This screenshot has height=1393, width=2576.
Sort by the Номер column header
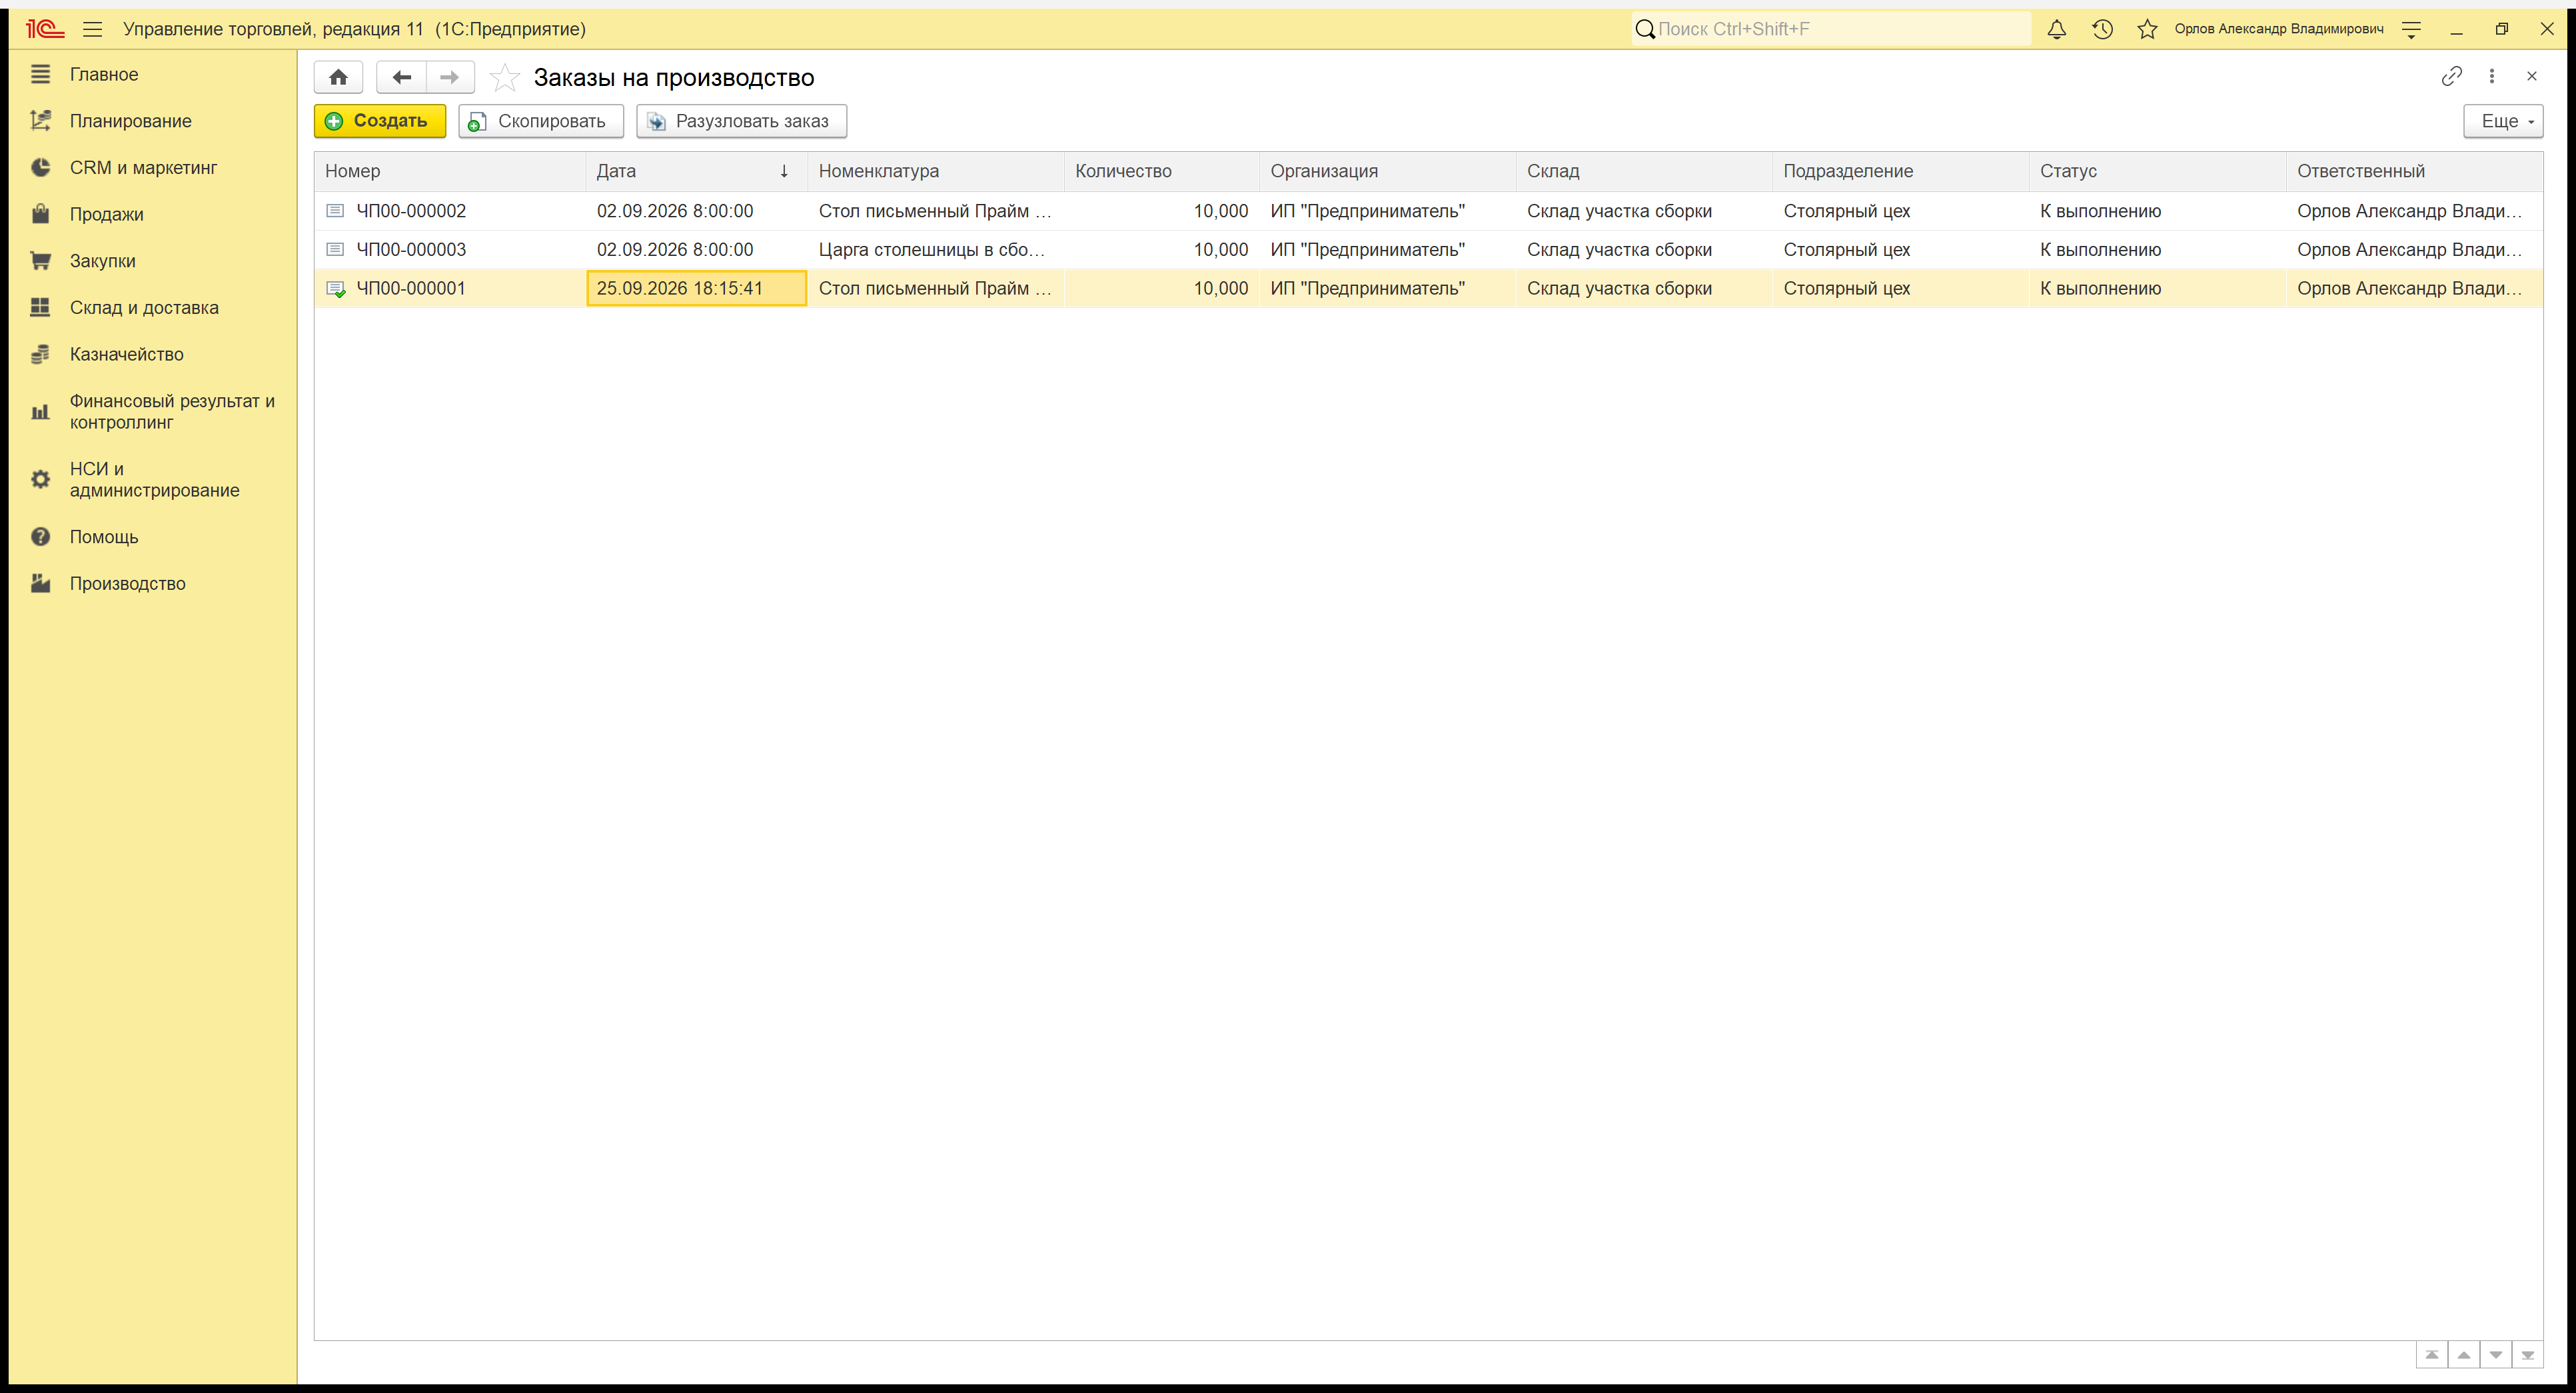(x=450, y=171)
